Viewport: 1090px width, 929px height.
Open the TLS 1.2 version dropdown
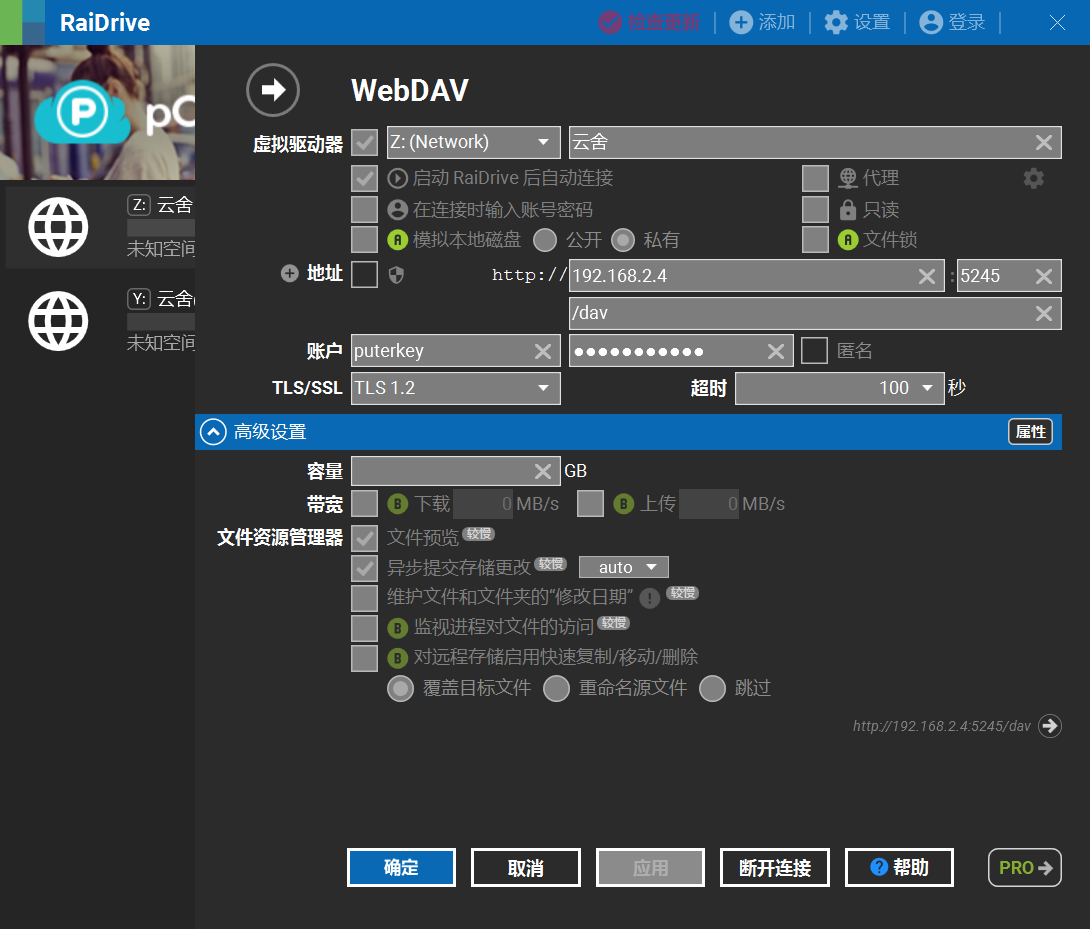(455, 388)
